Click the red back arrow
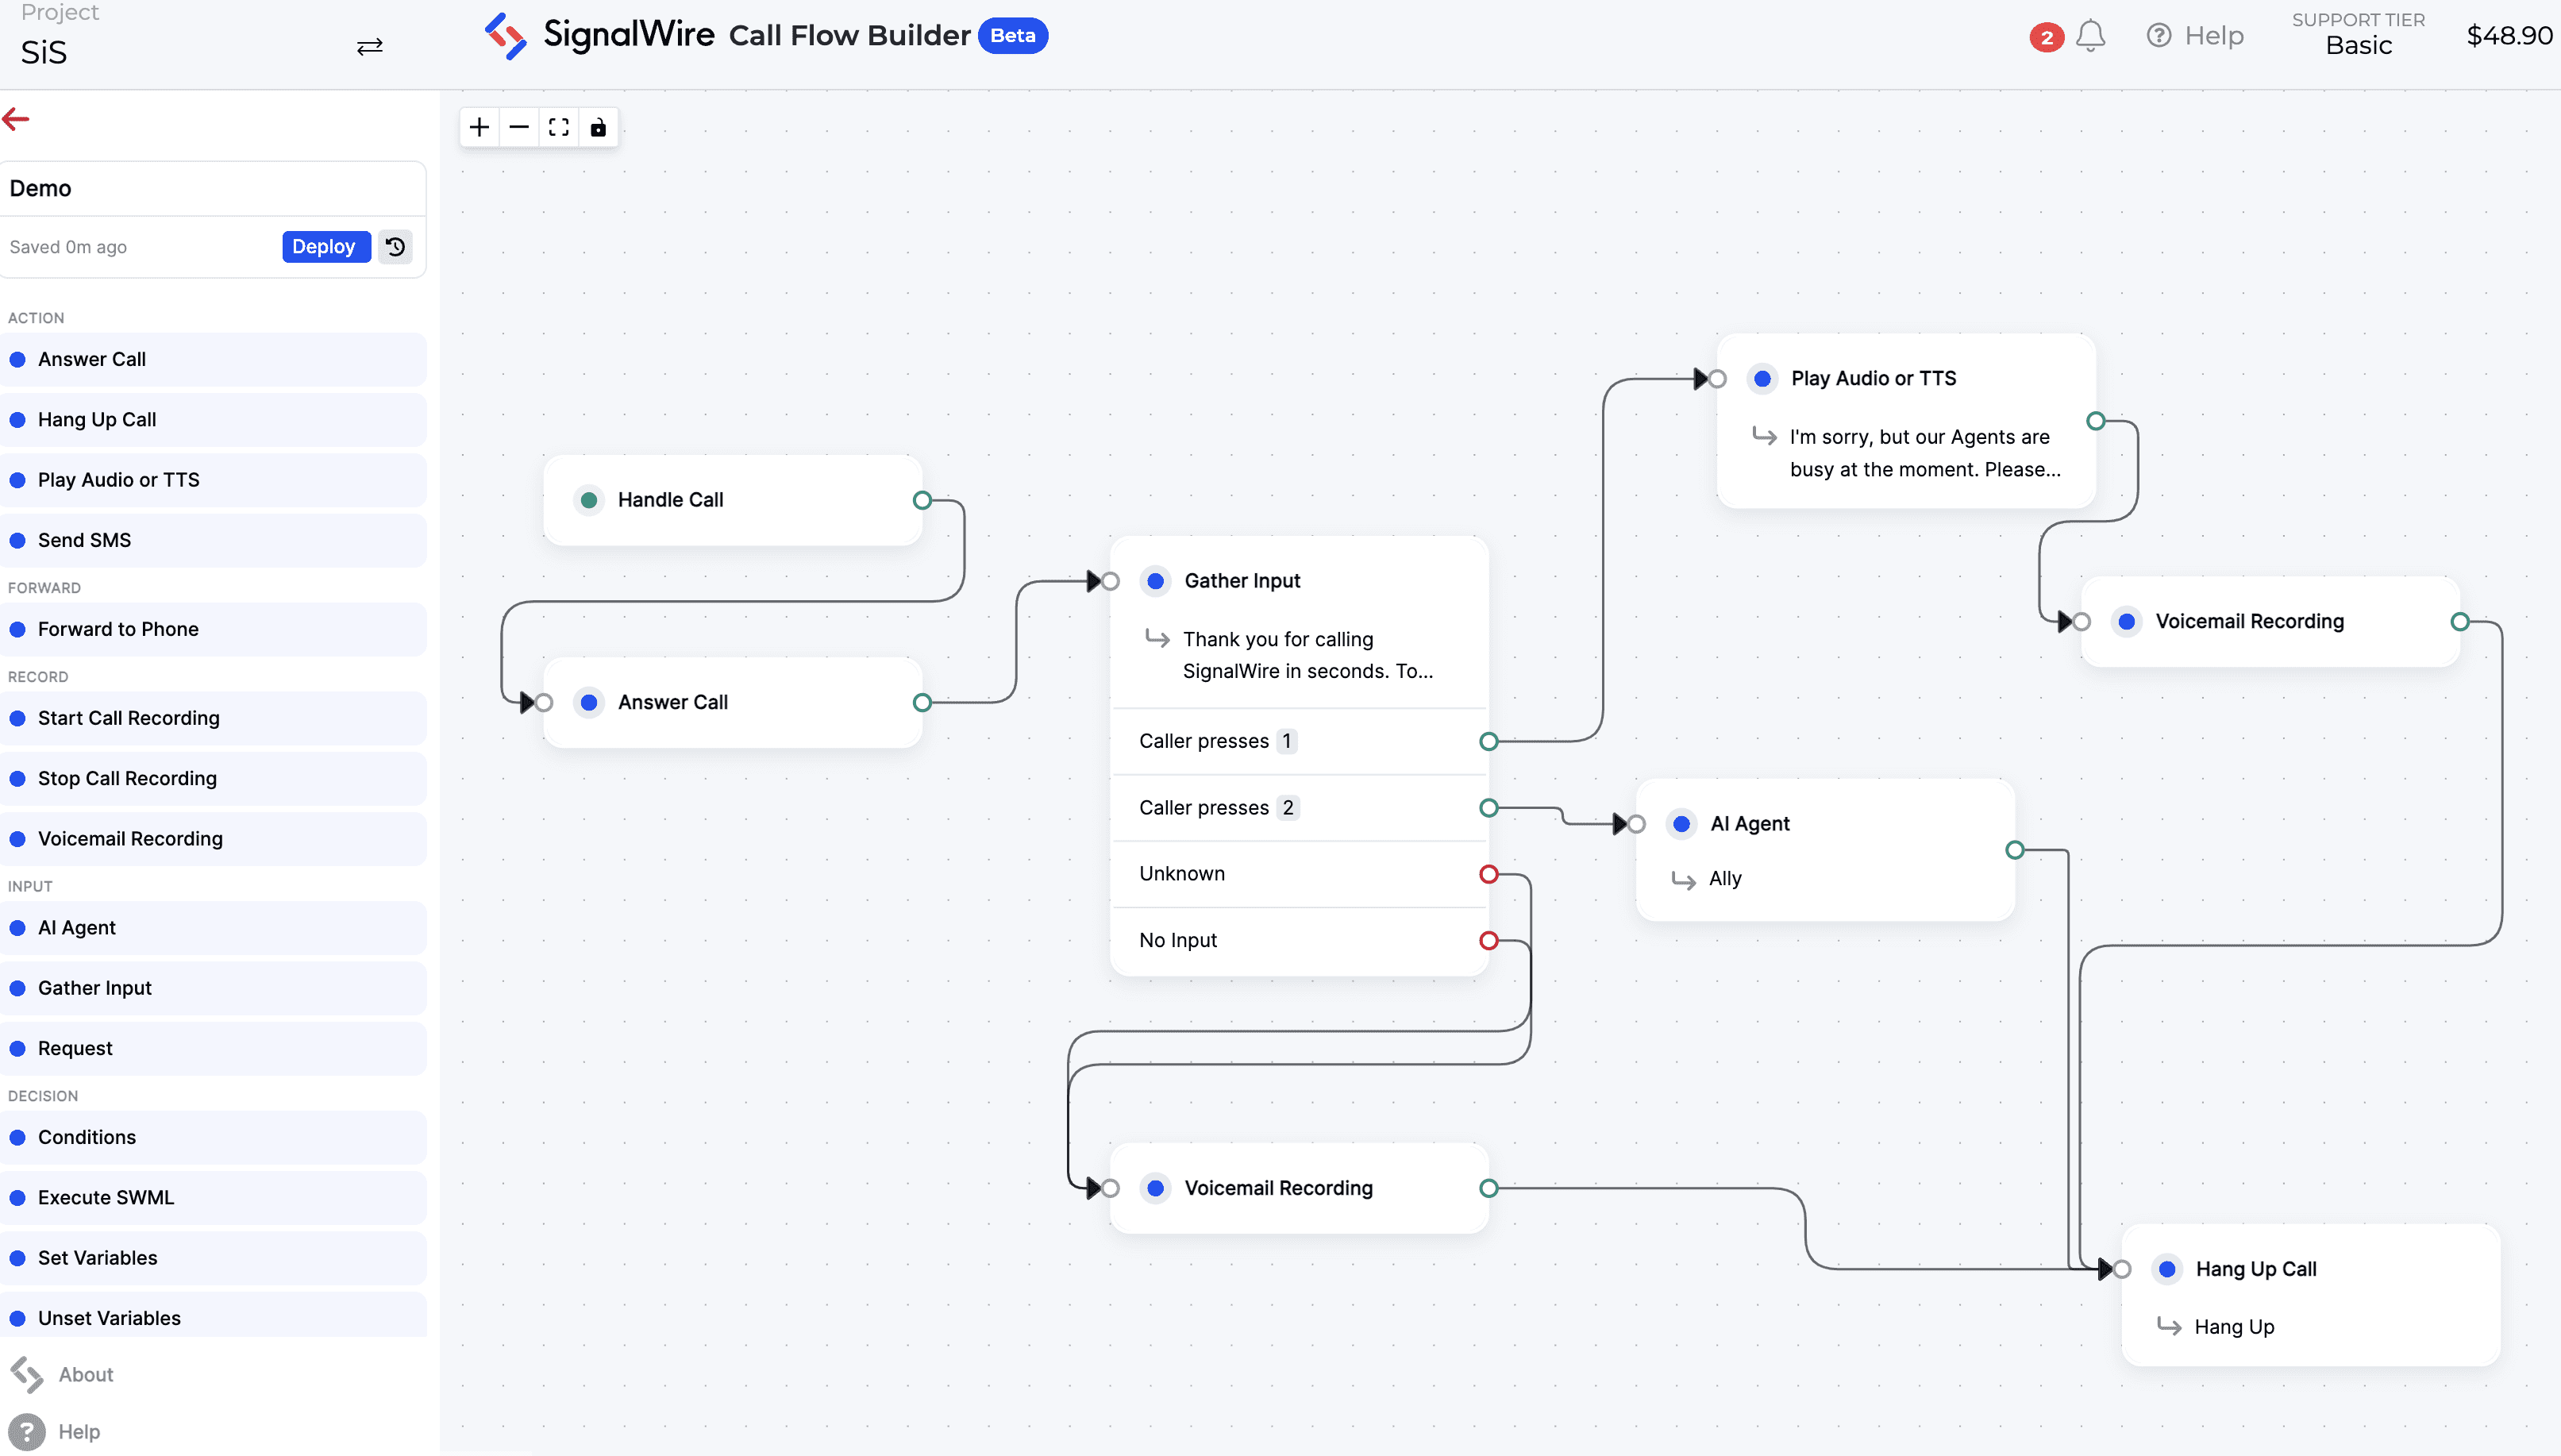 [x=16, y=119]
